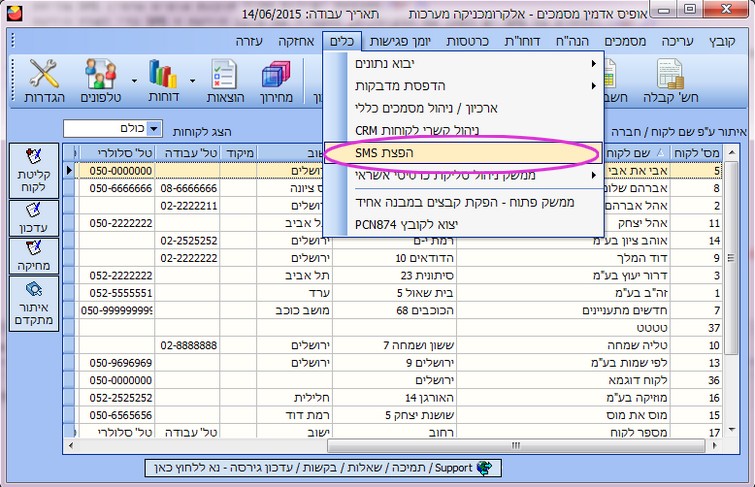This screenshot has width=755, height=487.
Task: Open the טלפונים phones toolbar icon
Action: pos(100,80)
